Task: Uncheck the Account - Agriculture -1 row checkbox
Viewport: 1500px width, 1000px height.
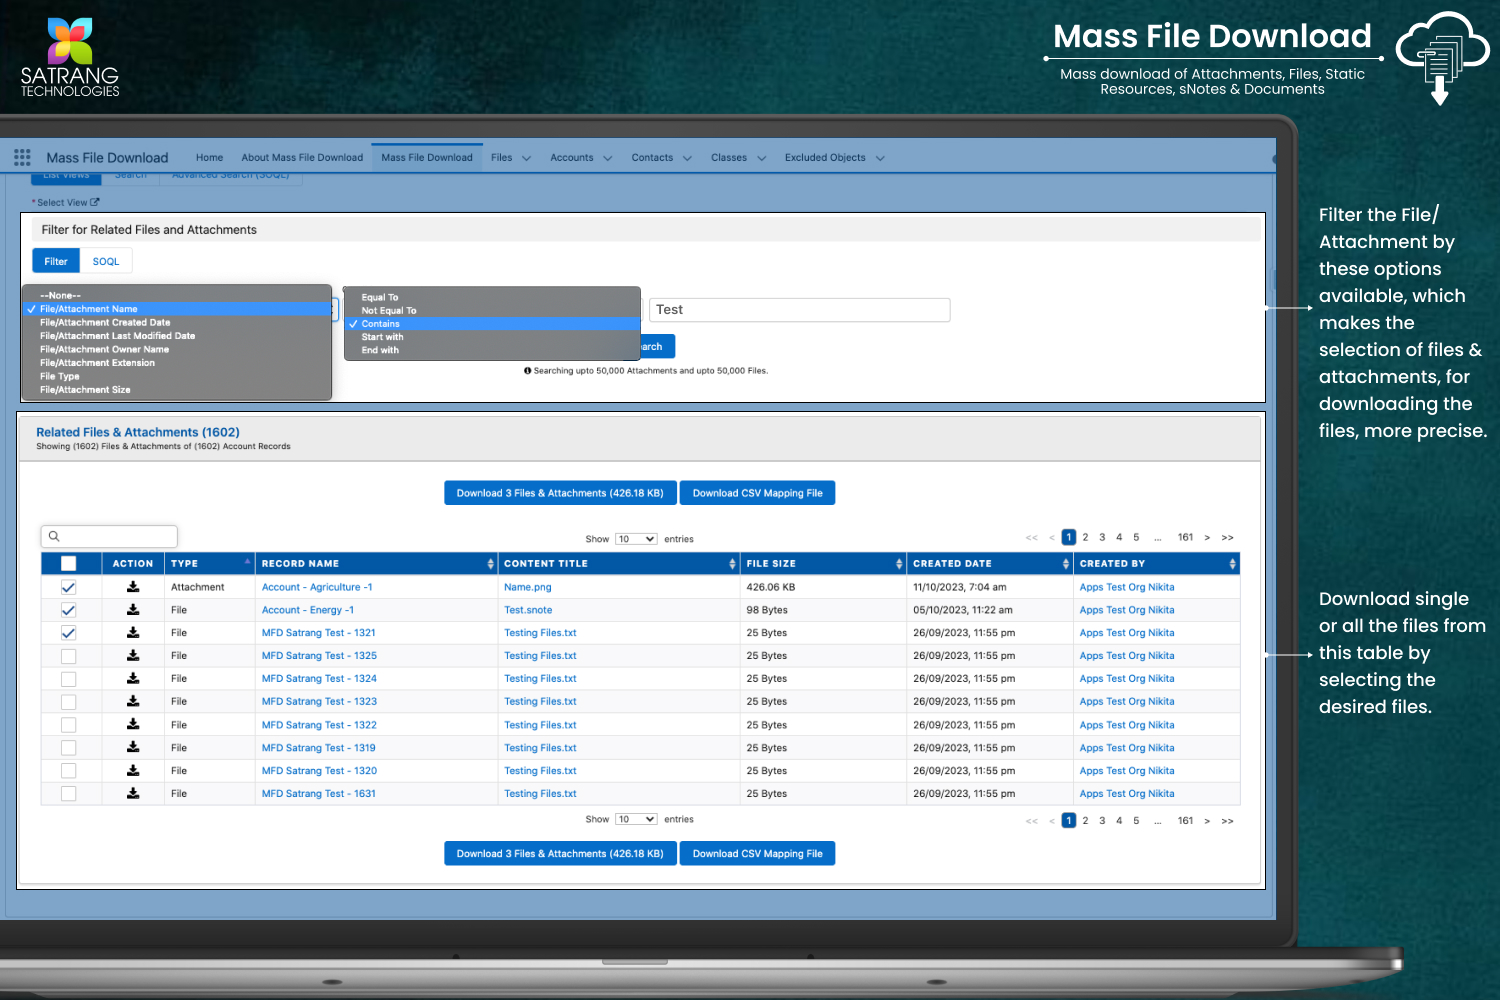Action: tap(68, 587)
